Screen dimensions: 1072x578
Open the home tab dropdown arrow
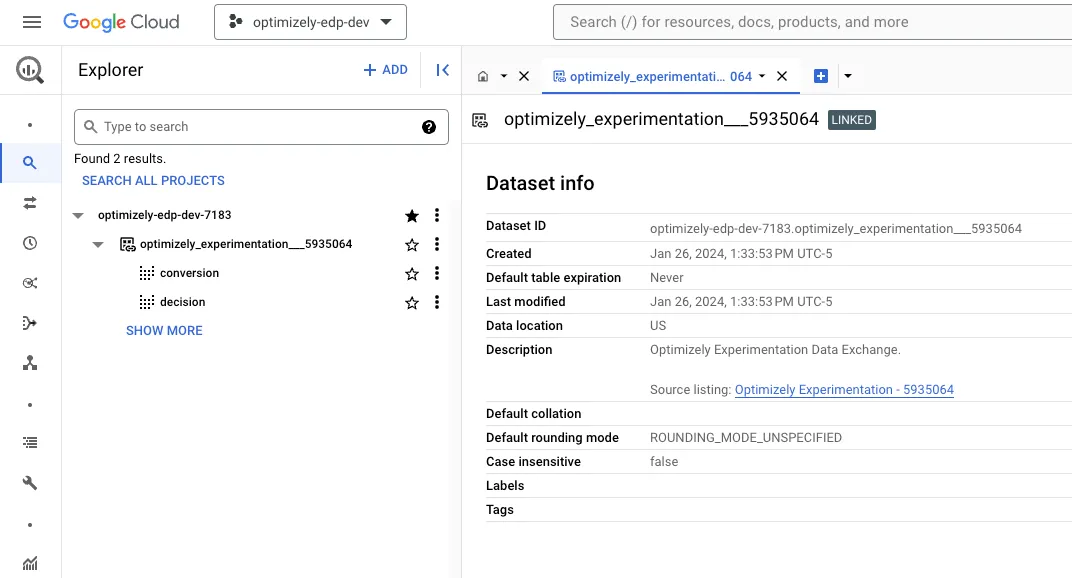[x=504, y=76]
